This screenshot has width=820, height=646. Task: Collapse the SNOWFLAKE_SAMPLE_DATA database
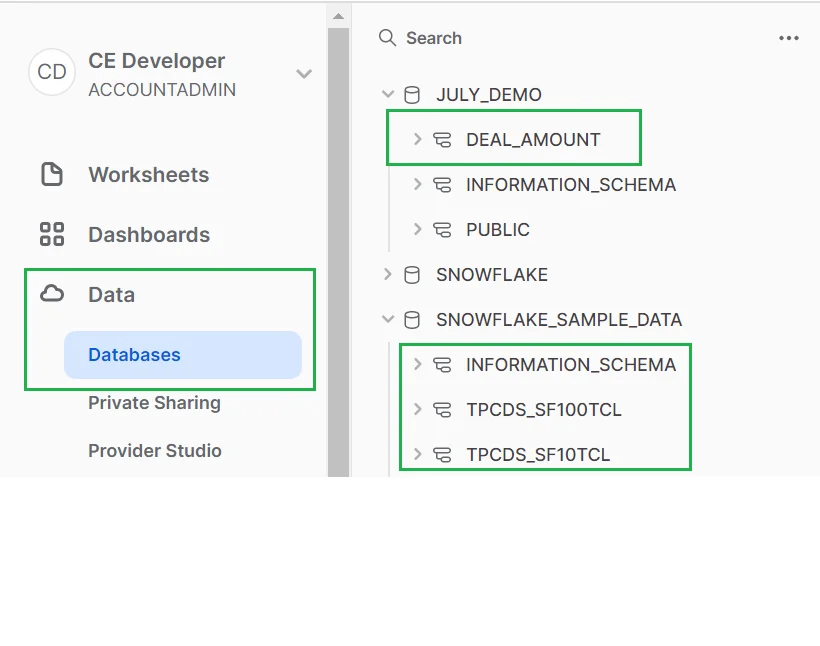pos(388,320)
